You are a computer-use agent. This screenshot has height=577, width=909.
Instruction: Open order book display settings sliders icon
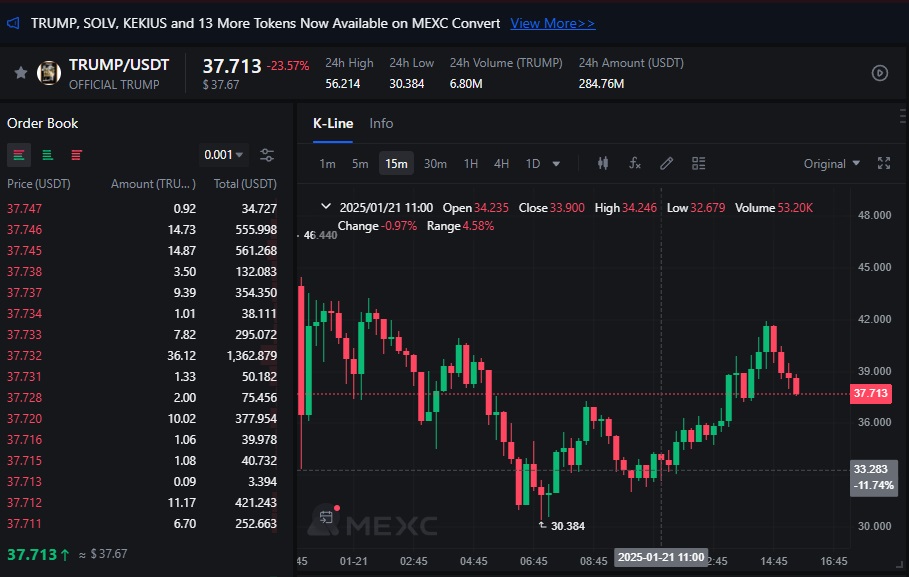(267, 155)
